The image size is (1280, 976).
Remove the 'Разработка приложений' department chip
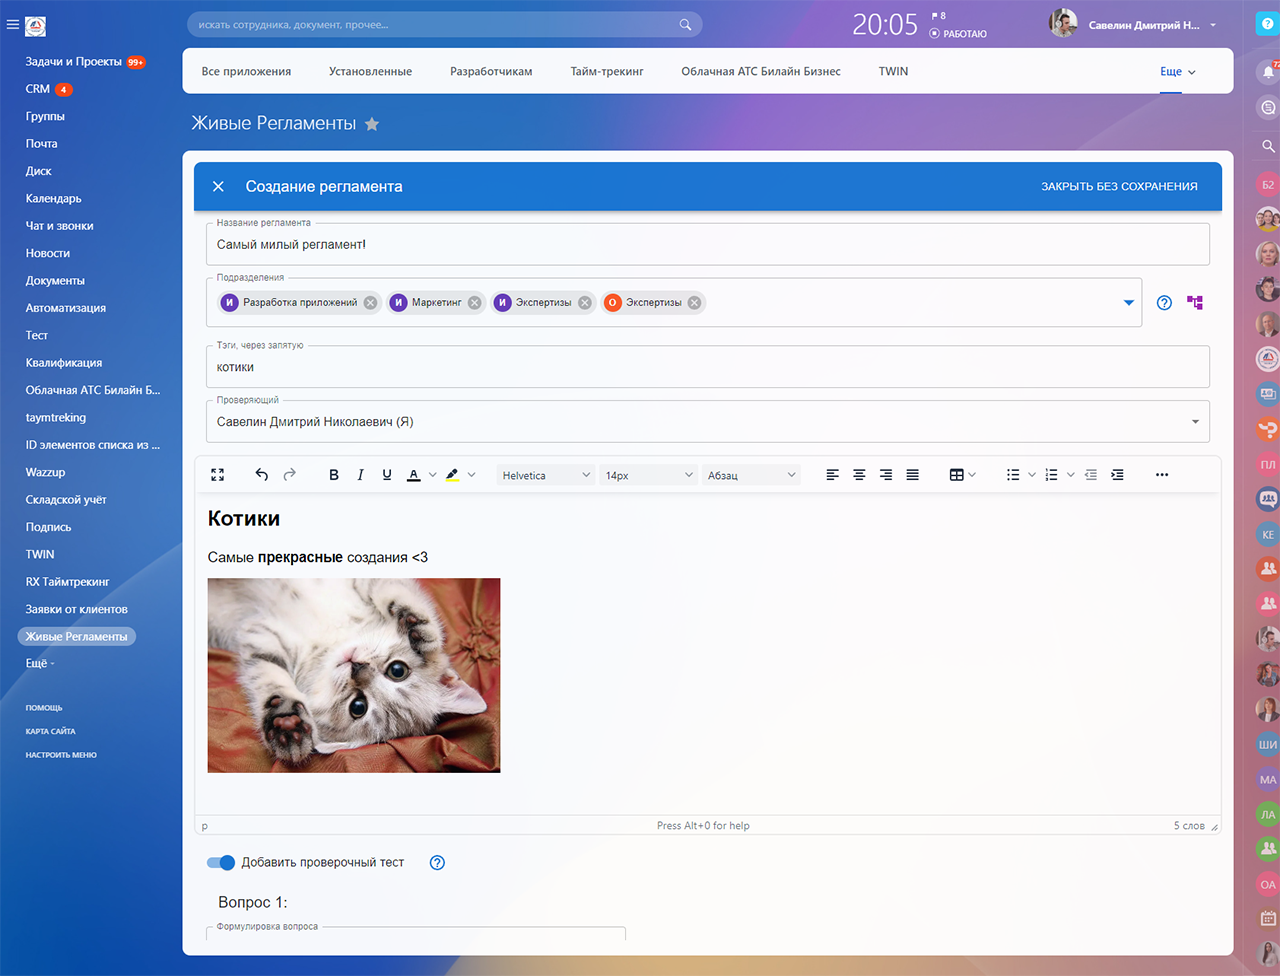[x=371, y=303]
